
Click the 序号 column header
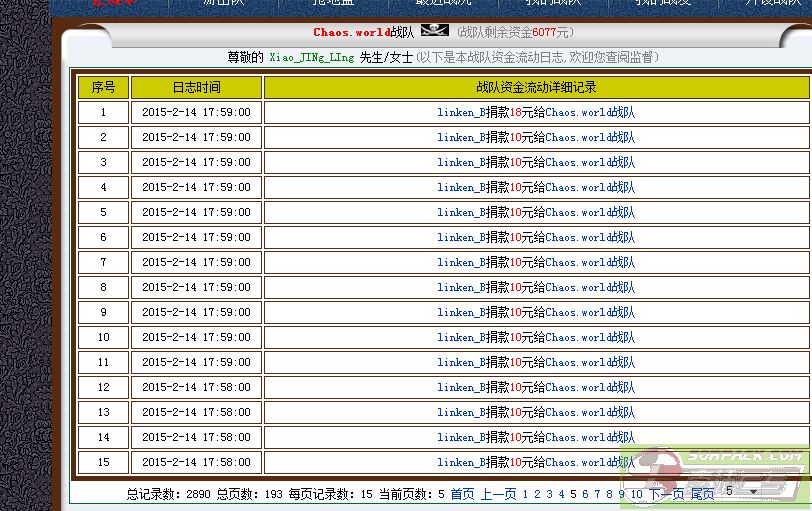(103, 87)
